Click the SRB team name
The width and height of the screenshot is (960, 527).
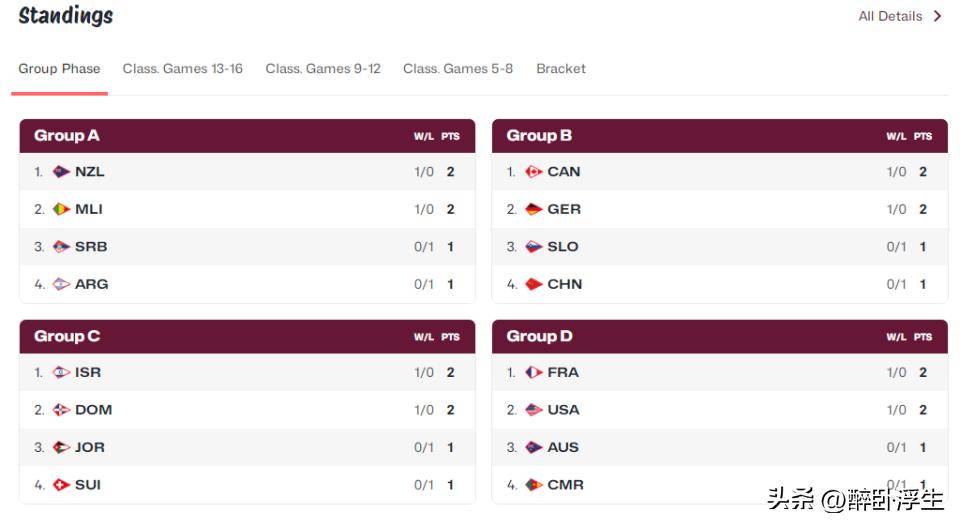coord(91,247)
